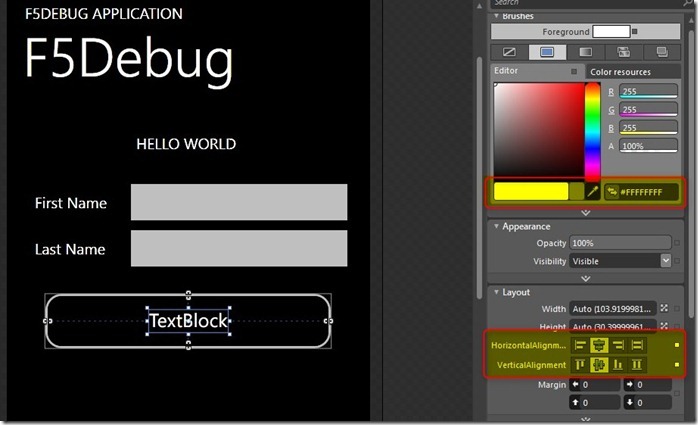This screenshot has height=425, width=698.
Task: Click the yellow current color preview swatch
Action: (x=531, y=191)
